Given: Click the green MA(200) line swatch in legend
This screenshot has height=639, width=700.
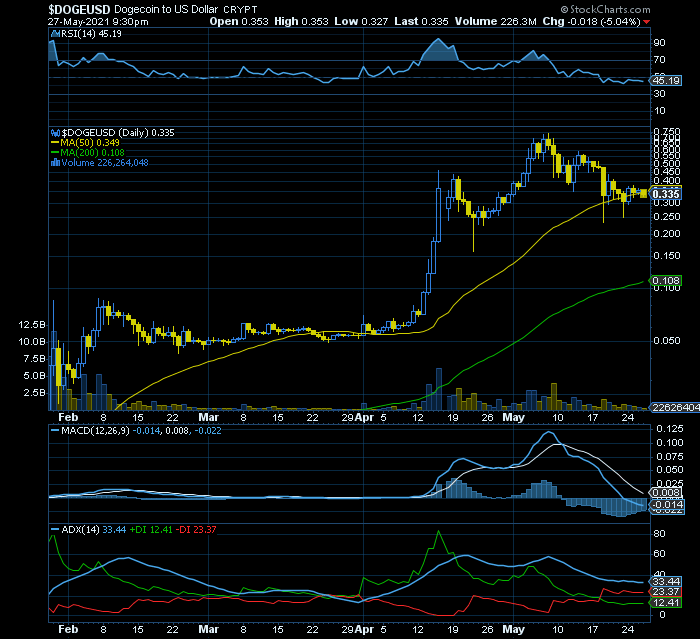Looking at the screenshot, I should click(x=55, y=153).
